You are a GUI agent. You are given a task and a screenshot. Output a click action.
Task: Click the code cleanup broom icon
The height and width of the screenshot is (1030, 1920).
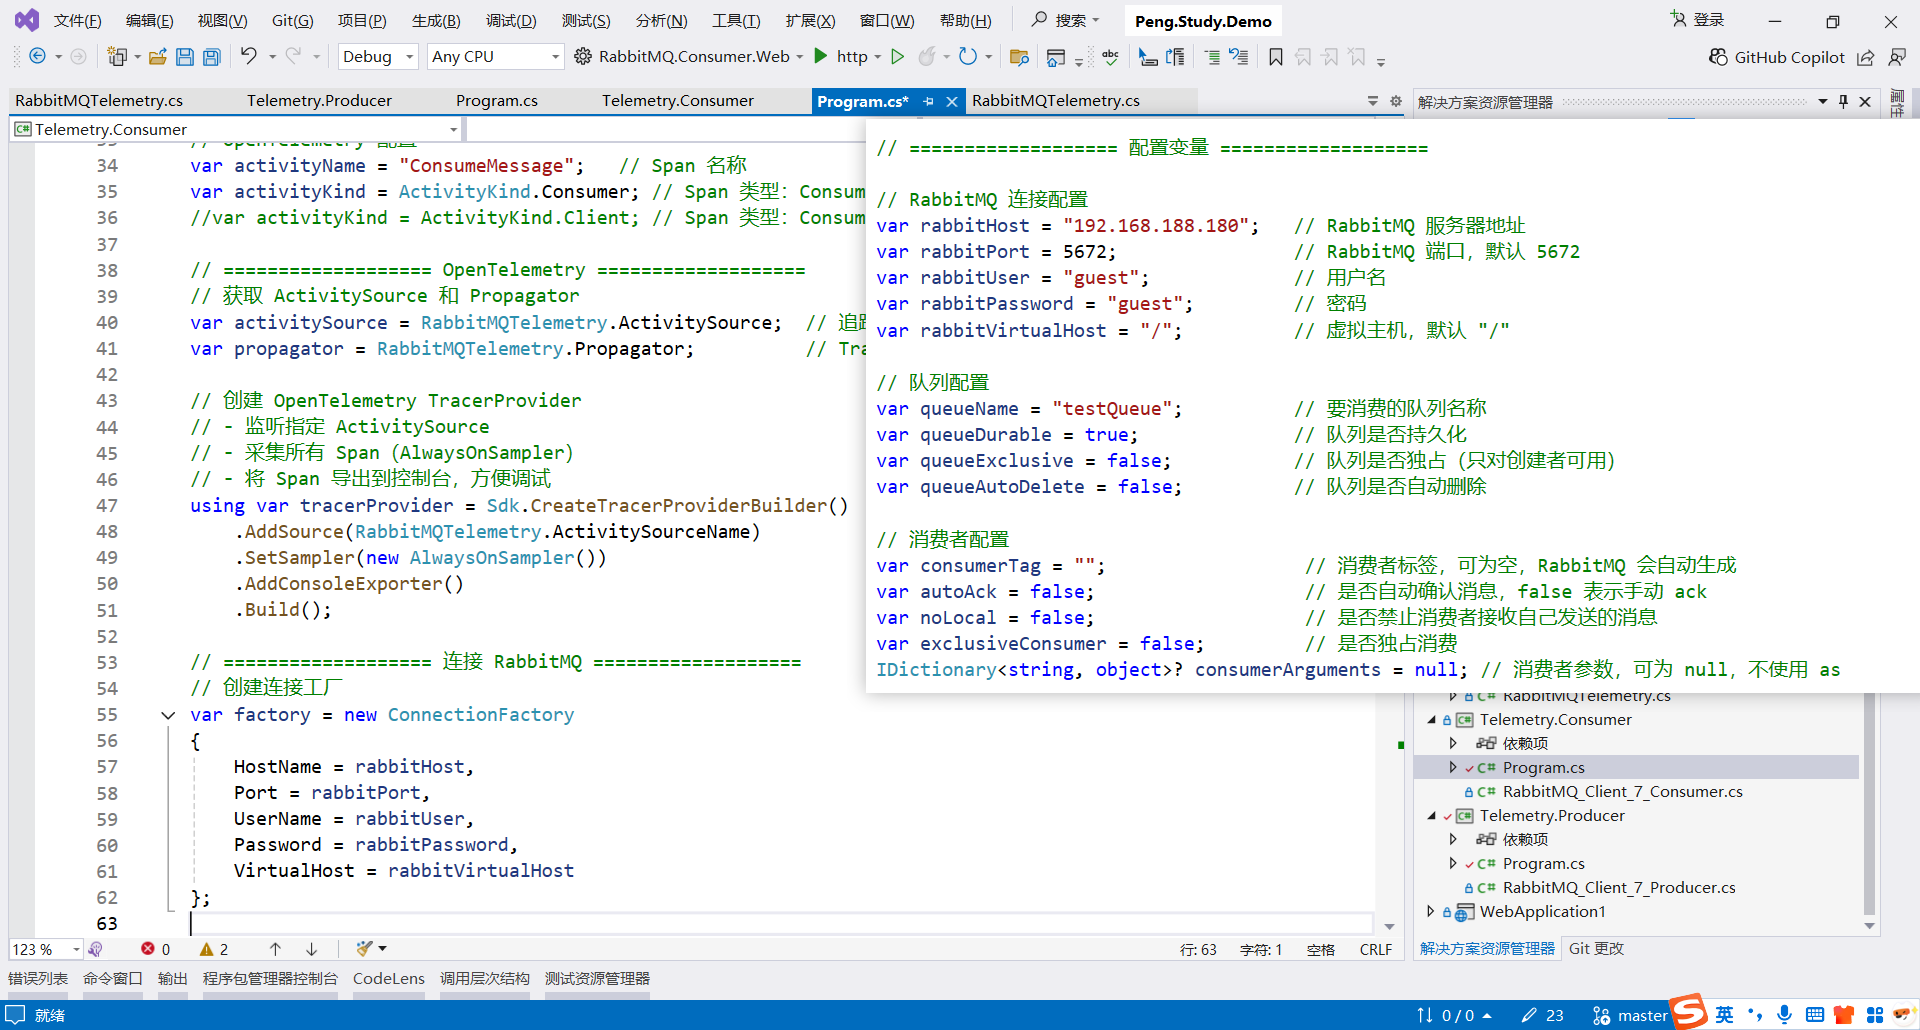click(365, 948)
